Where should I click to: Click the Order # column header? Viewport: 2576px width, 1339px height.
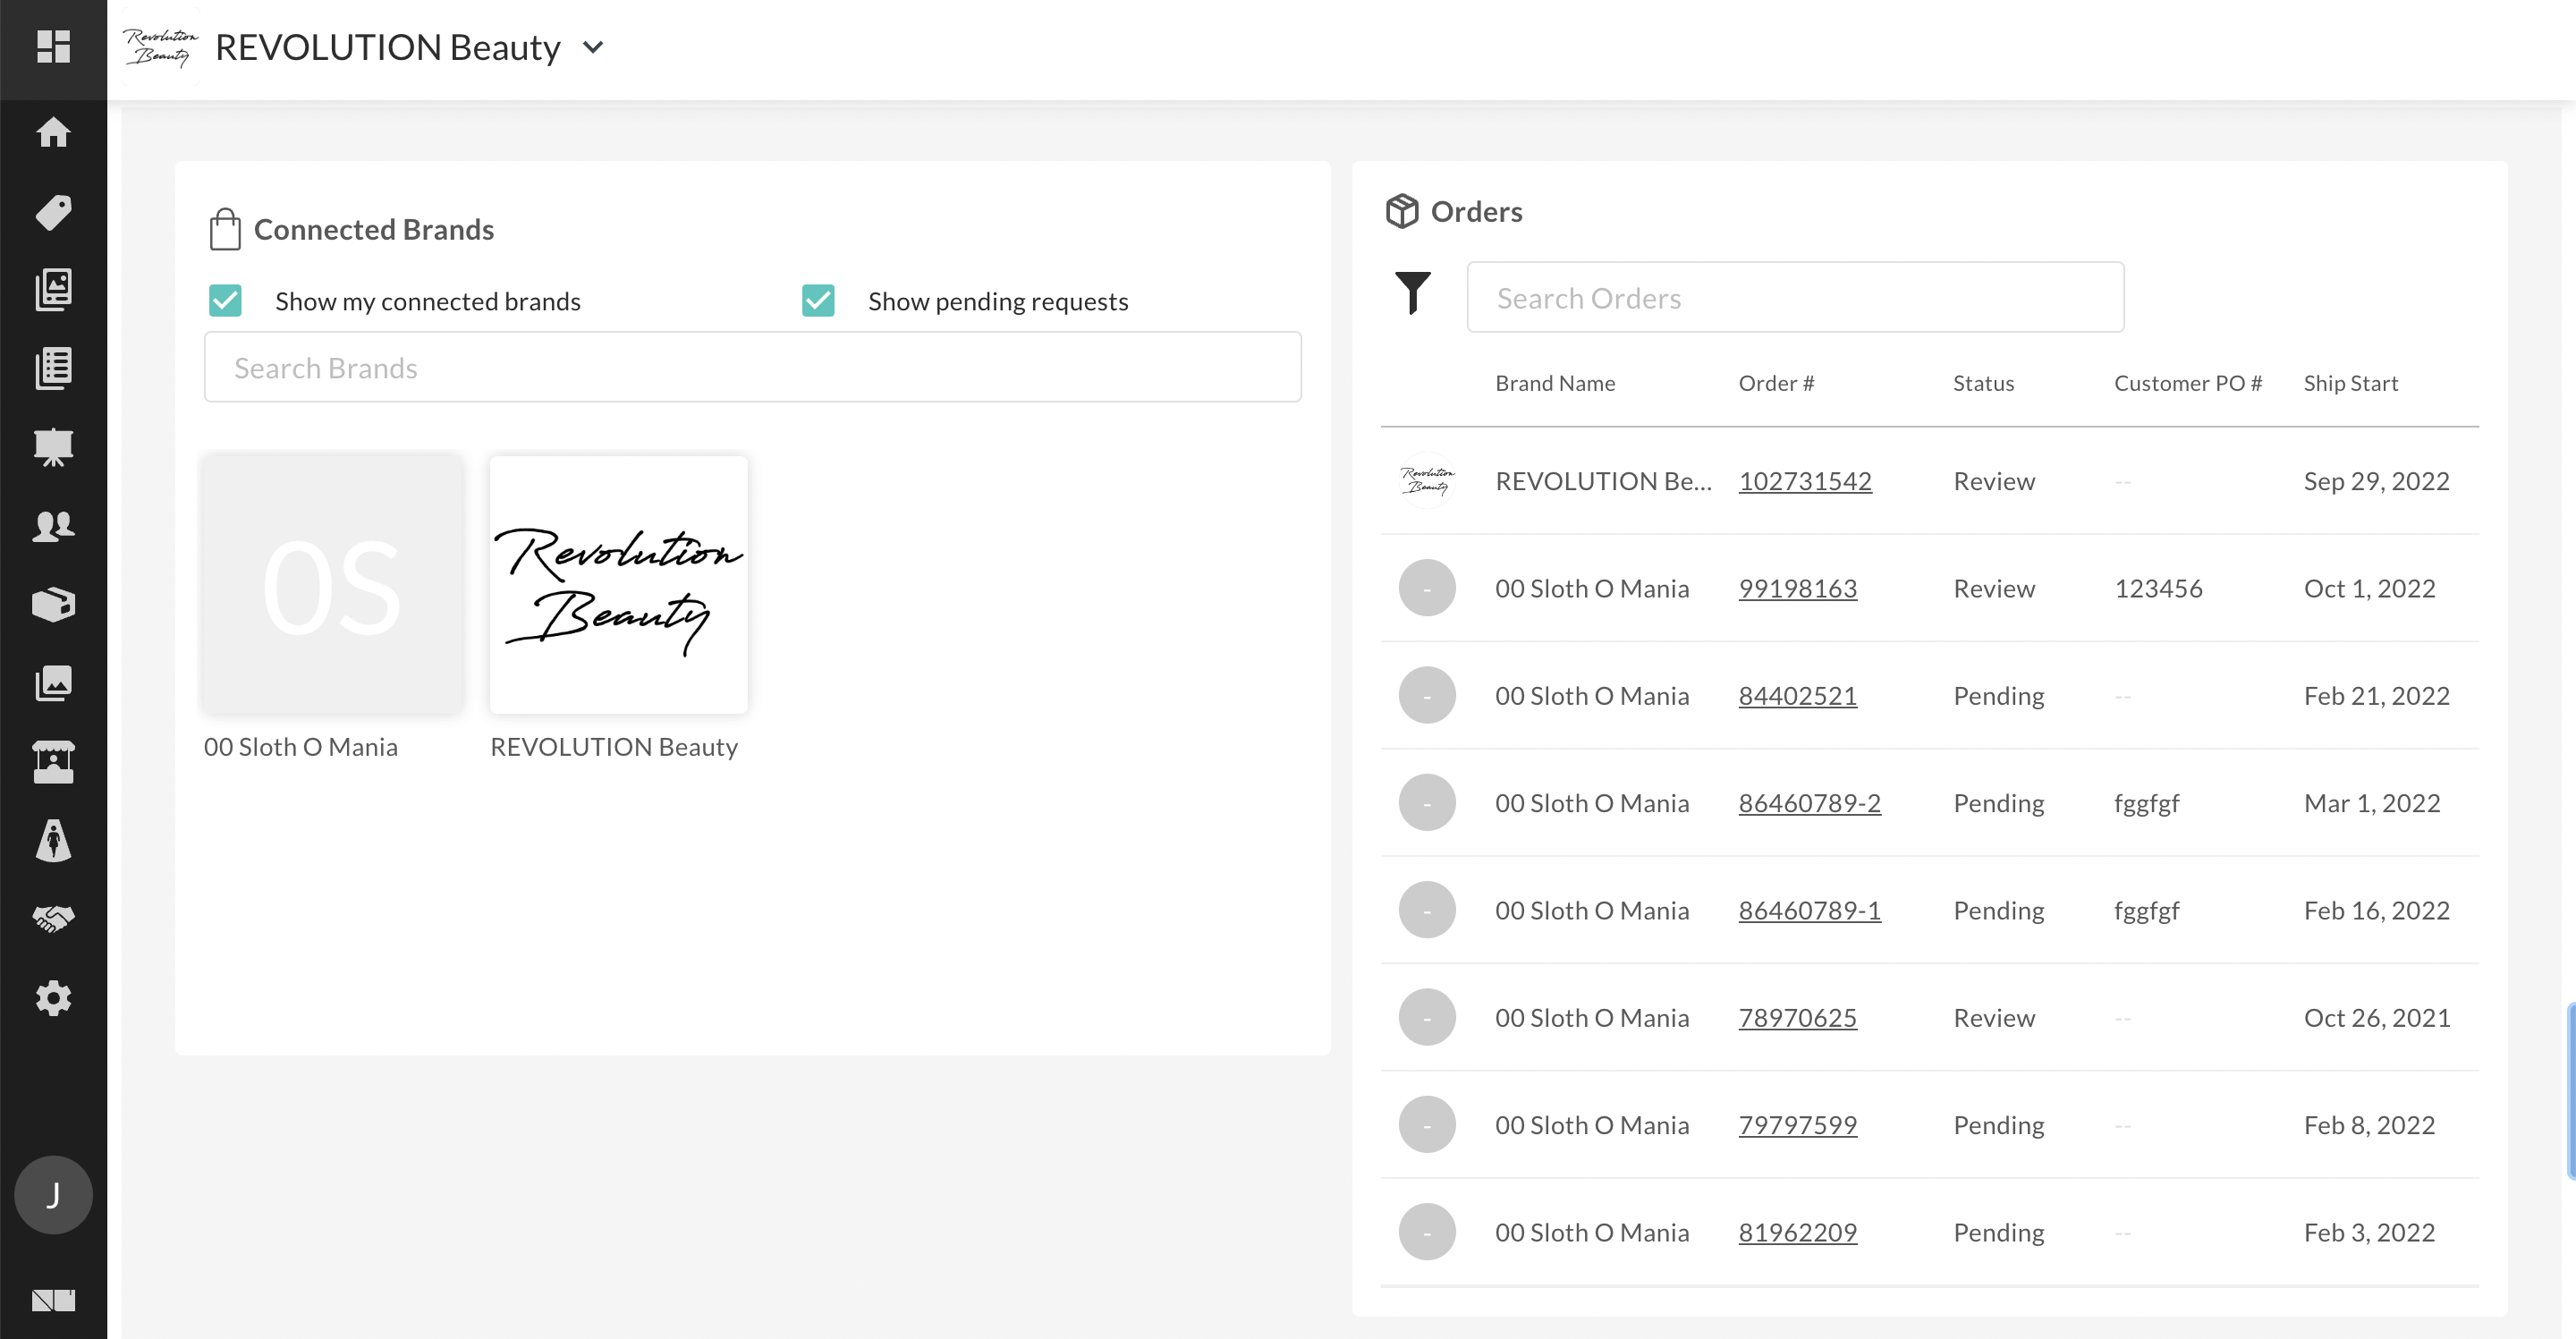1776,383
